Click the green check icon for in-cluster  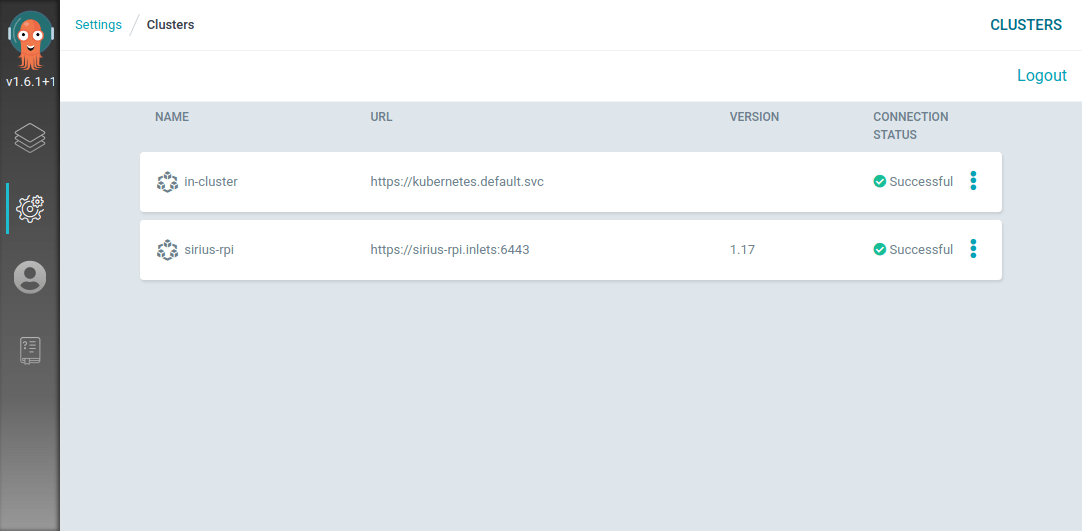pyautogui.click(x=880, y=181)
